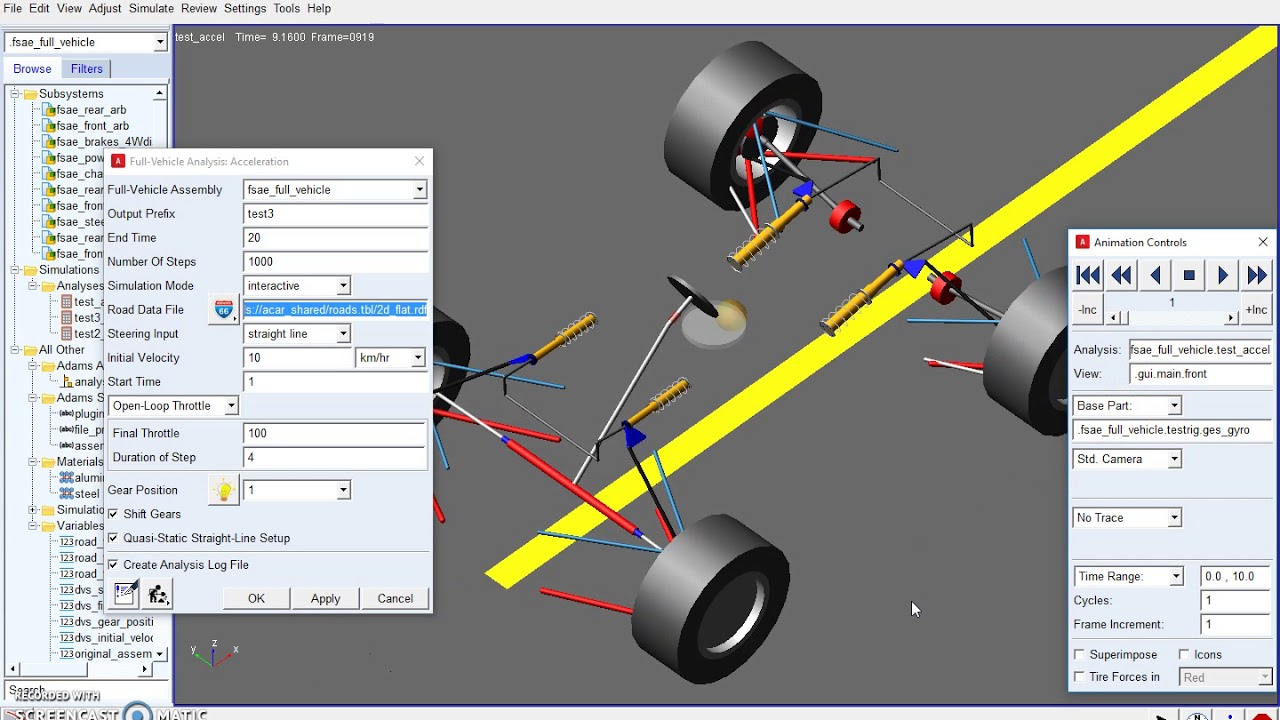Click the fsae_rear_arb subsystem icon
Image resolution: width=1280 pixels, height=720 pixels.
(48, 110)
